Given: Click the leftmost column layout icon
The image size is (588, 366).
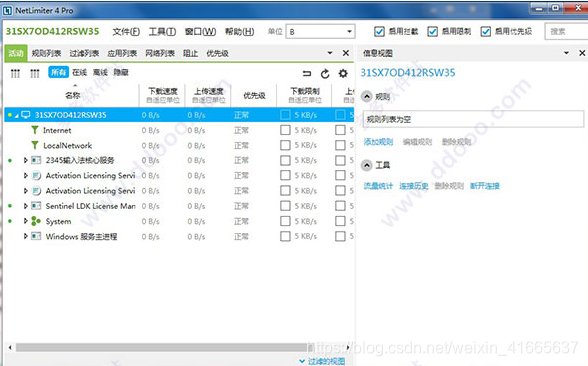Looking at the screenshot, I should tap(15, 74).
